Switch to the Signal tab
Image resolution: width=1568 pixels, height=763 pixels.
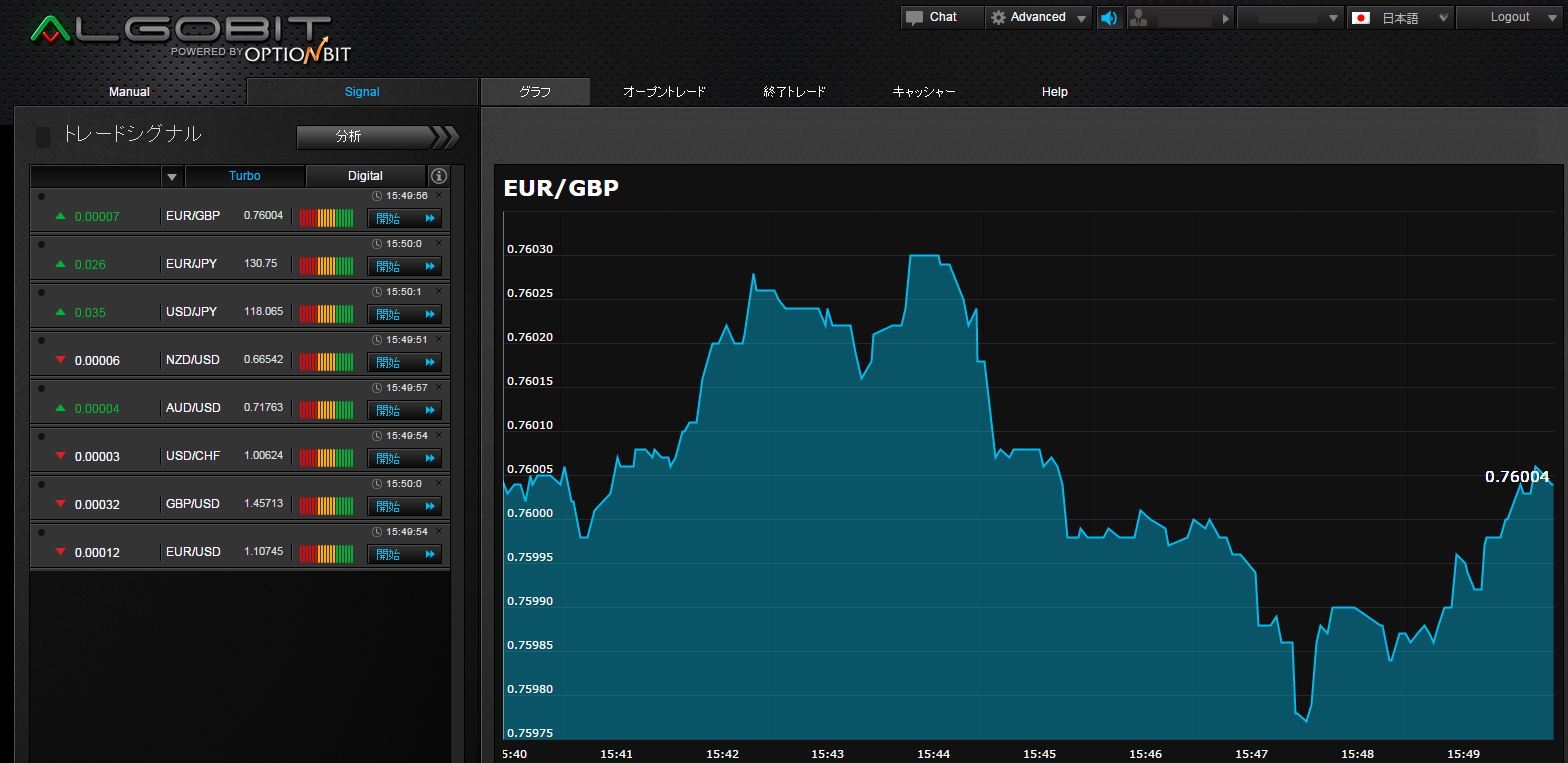pos(362,92)
